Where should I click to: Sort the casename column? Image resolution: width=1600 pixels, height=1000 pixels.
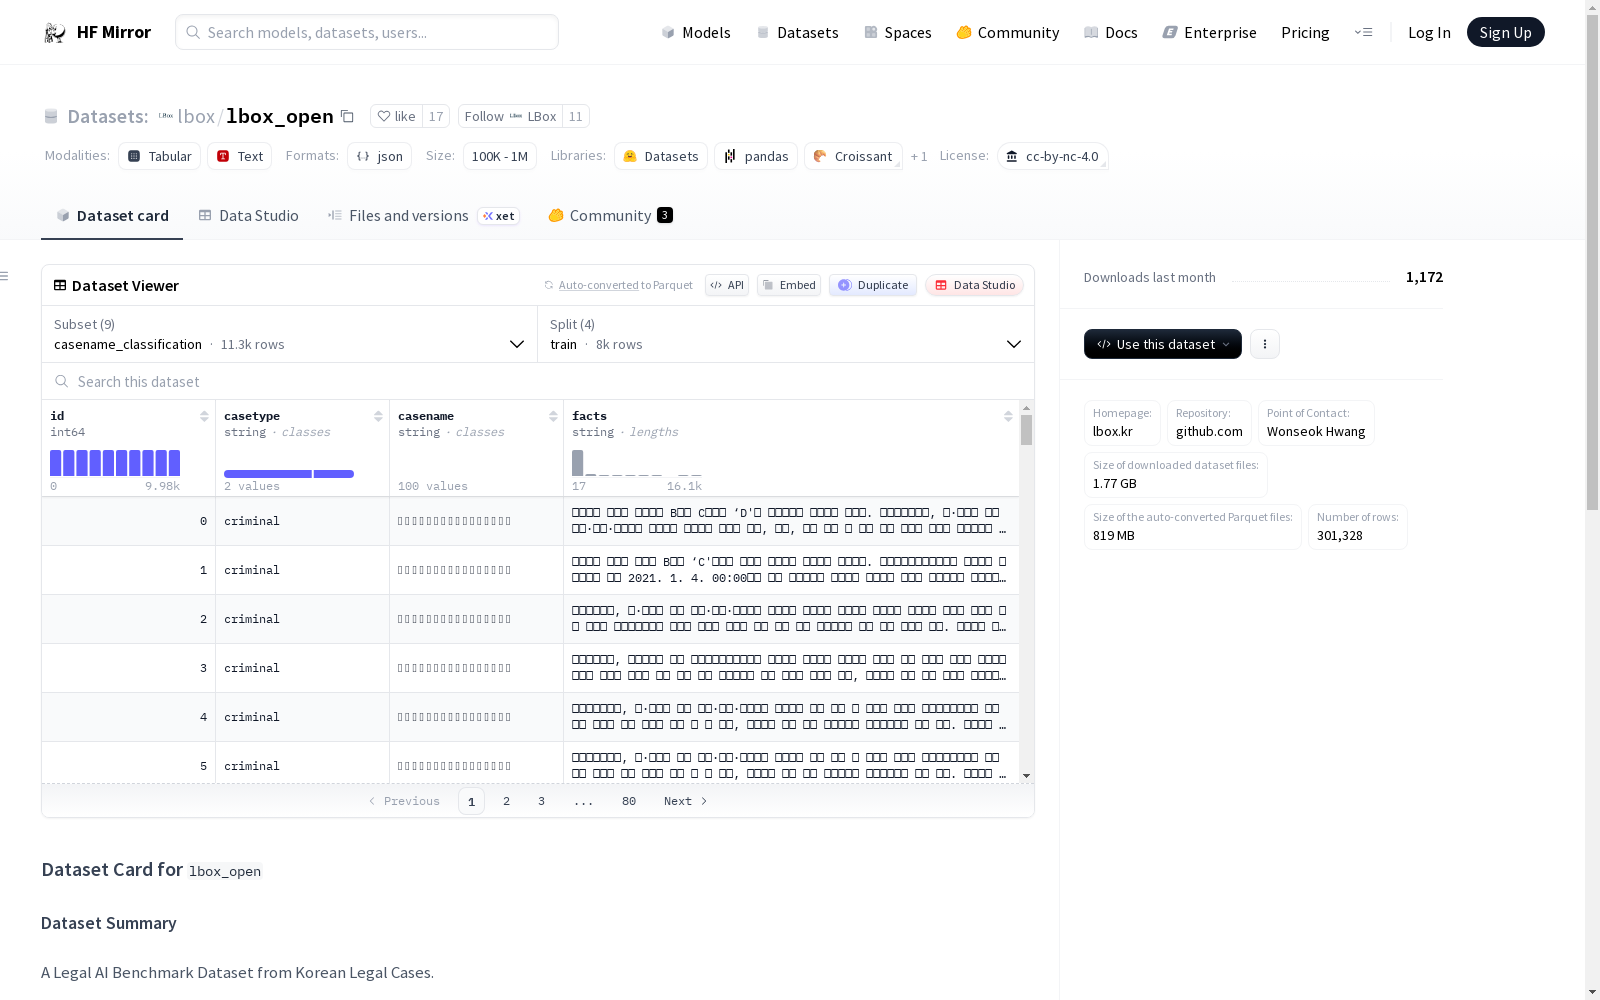[x=553, y=416]
